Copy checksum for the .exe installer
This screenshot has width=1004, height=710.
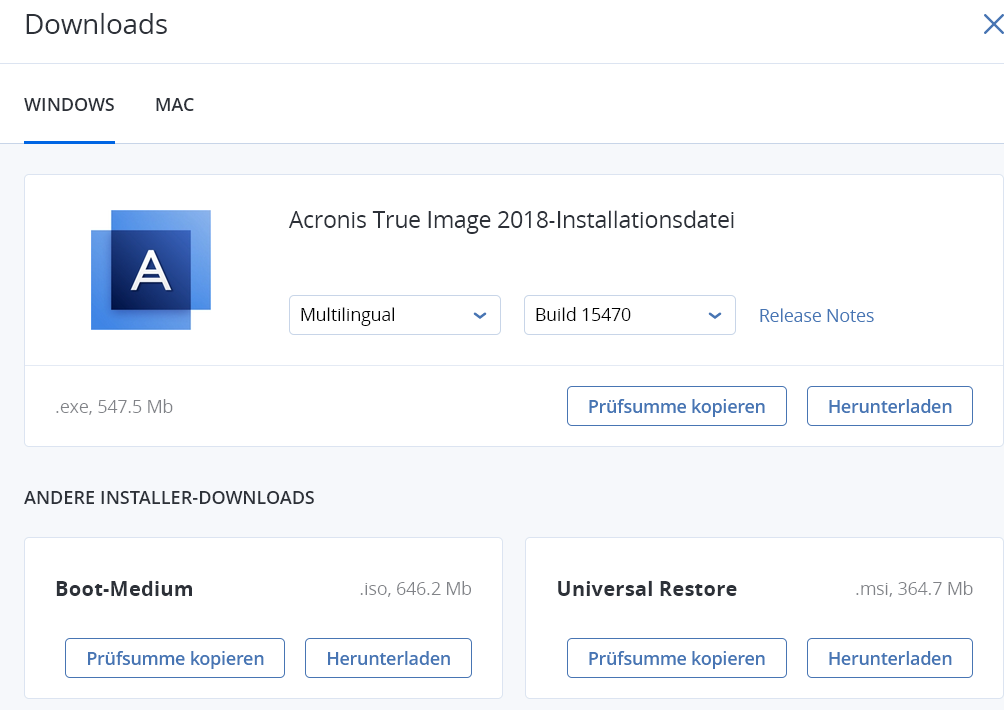pyautogui.click(x=676, y=406)
